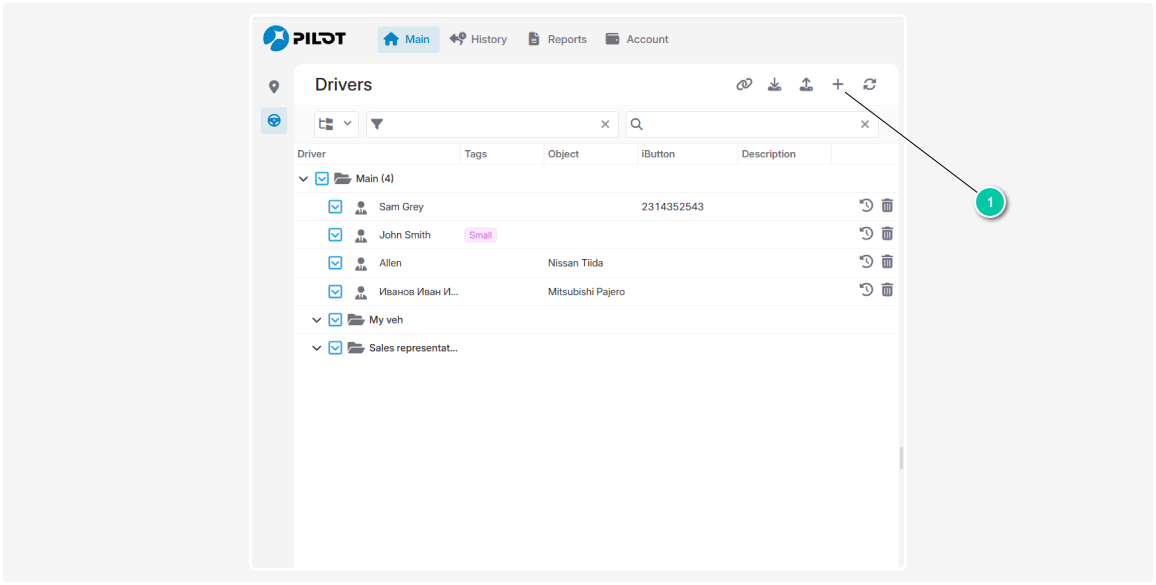Toggle the My veh folder checkbox
This screenshot has width=1156, height=585.
336,320
